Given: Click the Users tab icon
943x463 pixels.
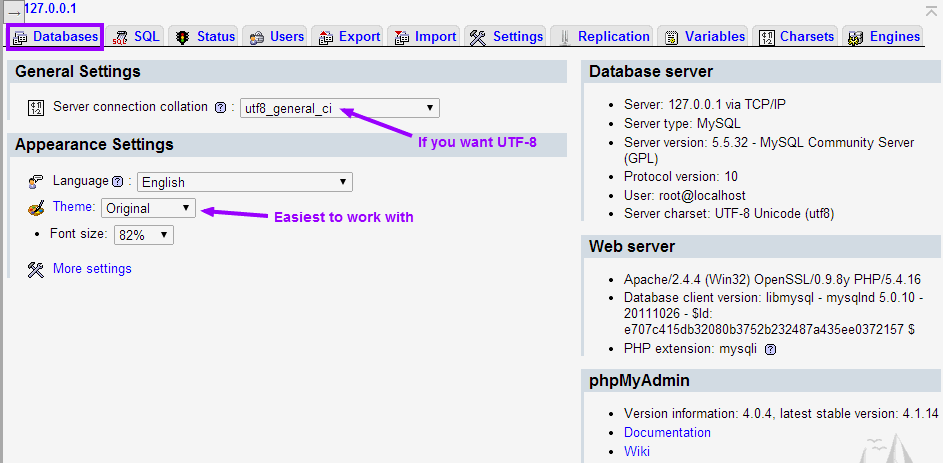Looking at the screenshot, I should (x=257, y=38).
